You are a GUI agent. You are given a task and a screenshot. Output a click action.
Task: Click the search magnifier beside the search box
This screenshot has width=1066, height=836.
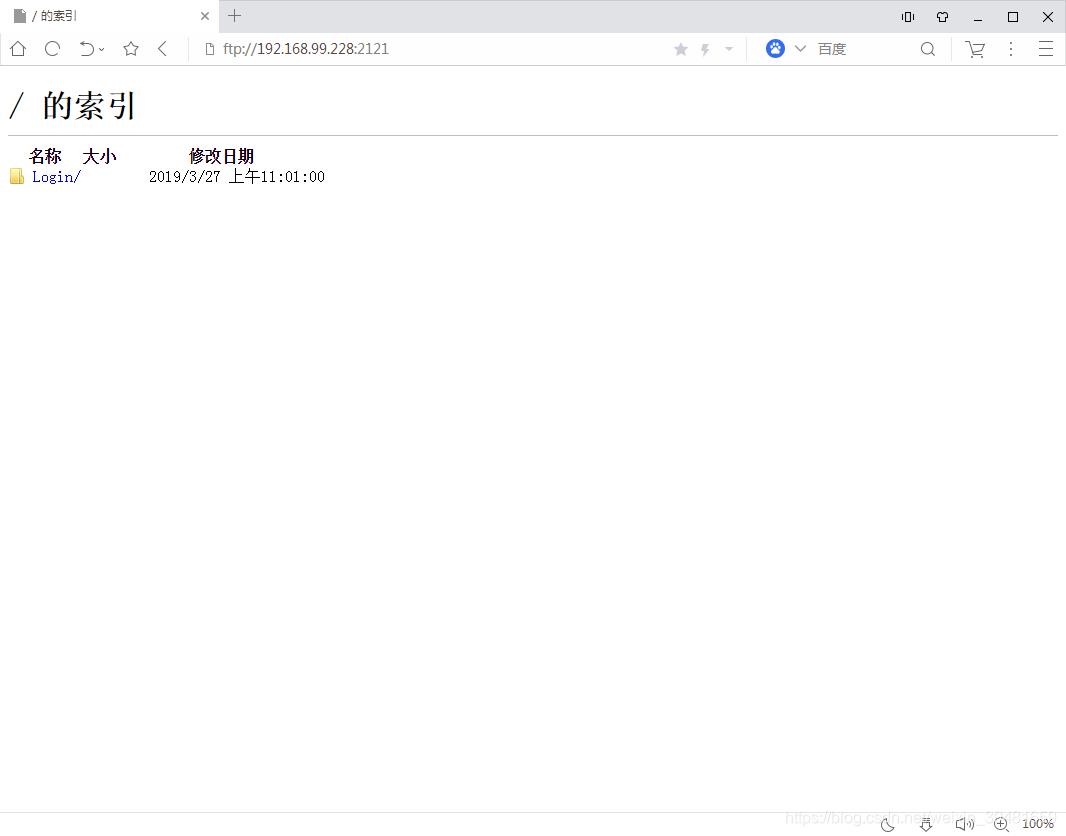click(x=928, y=48)
